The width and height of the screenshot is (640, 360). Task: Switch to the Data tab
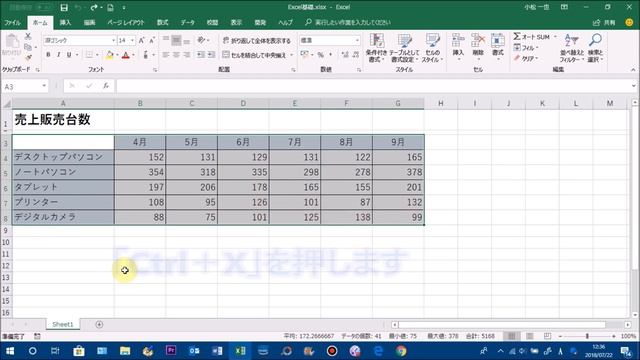point(188,22)
